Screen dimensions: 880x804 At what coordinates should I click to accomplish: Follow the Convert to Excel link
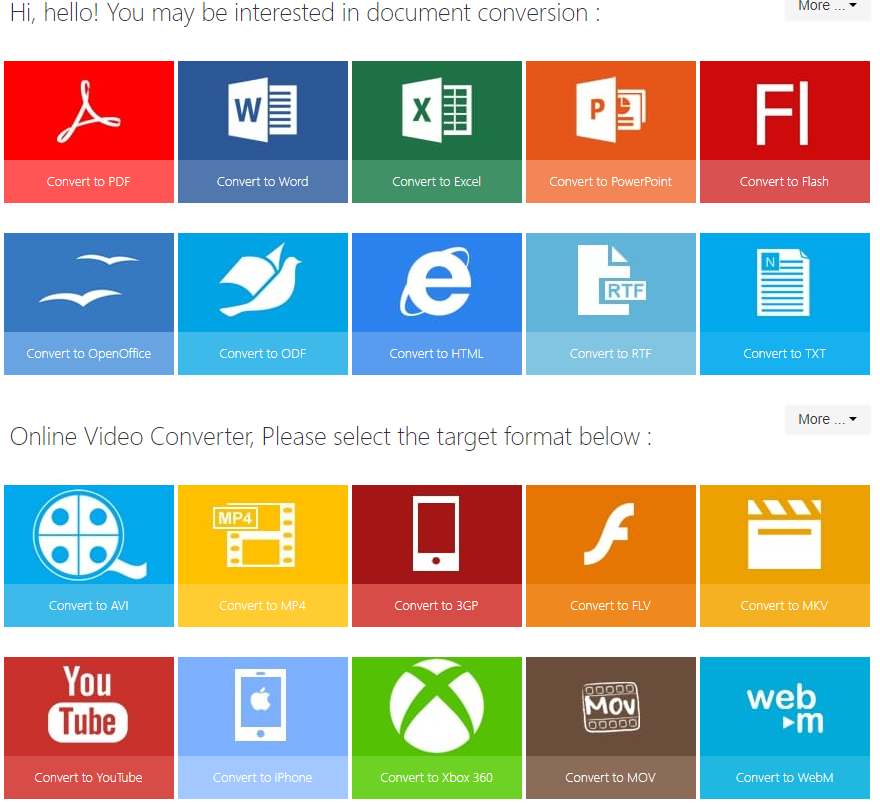[x=437, y=181]
